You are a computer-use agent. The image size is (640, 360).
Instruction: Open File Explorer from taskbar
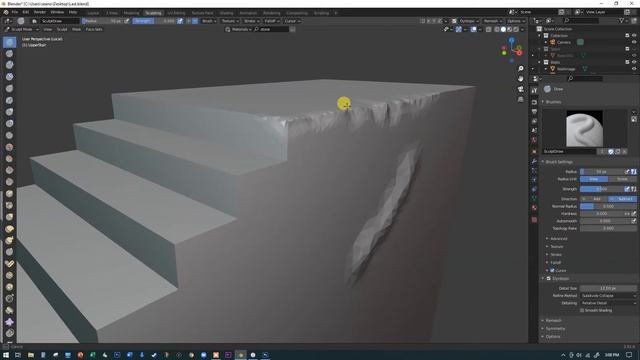[31, 355]
